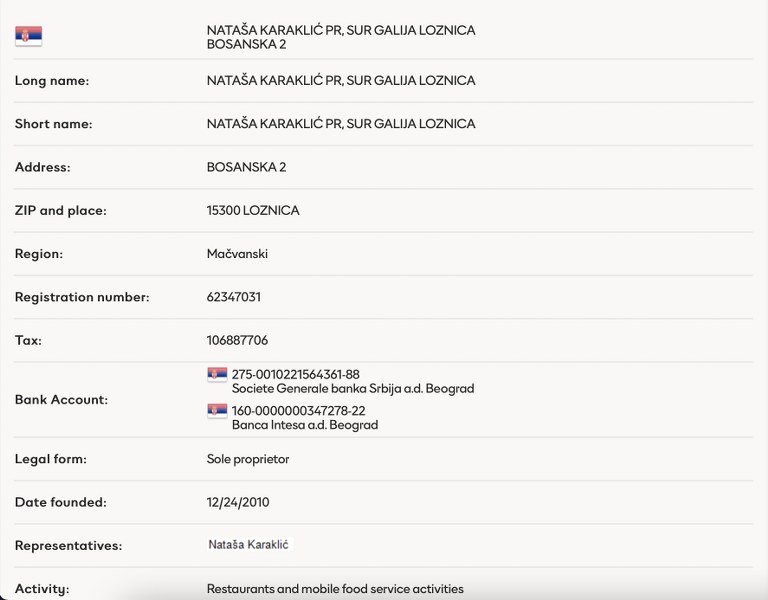Click the Mačvanski region value
This screenshot has width=768, height=600.
pos(237,254)
